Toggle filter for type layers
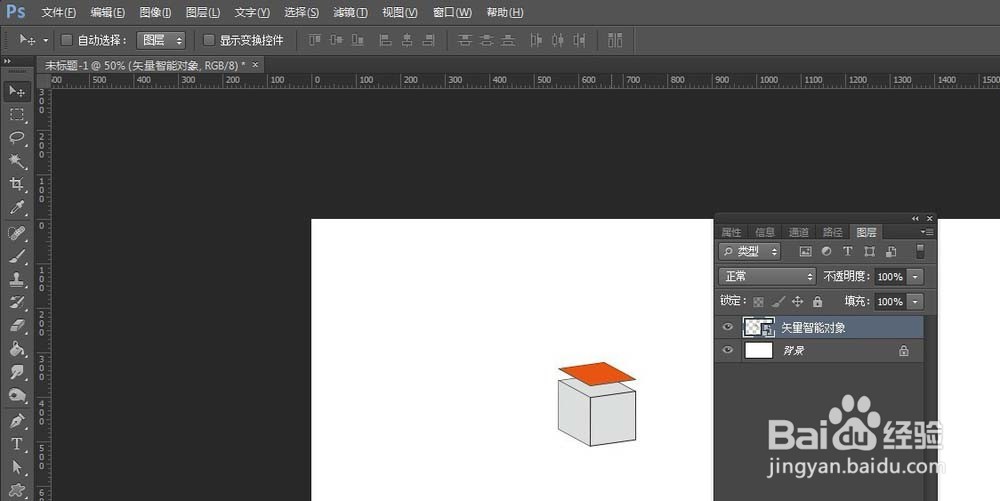 point(848,251)
